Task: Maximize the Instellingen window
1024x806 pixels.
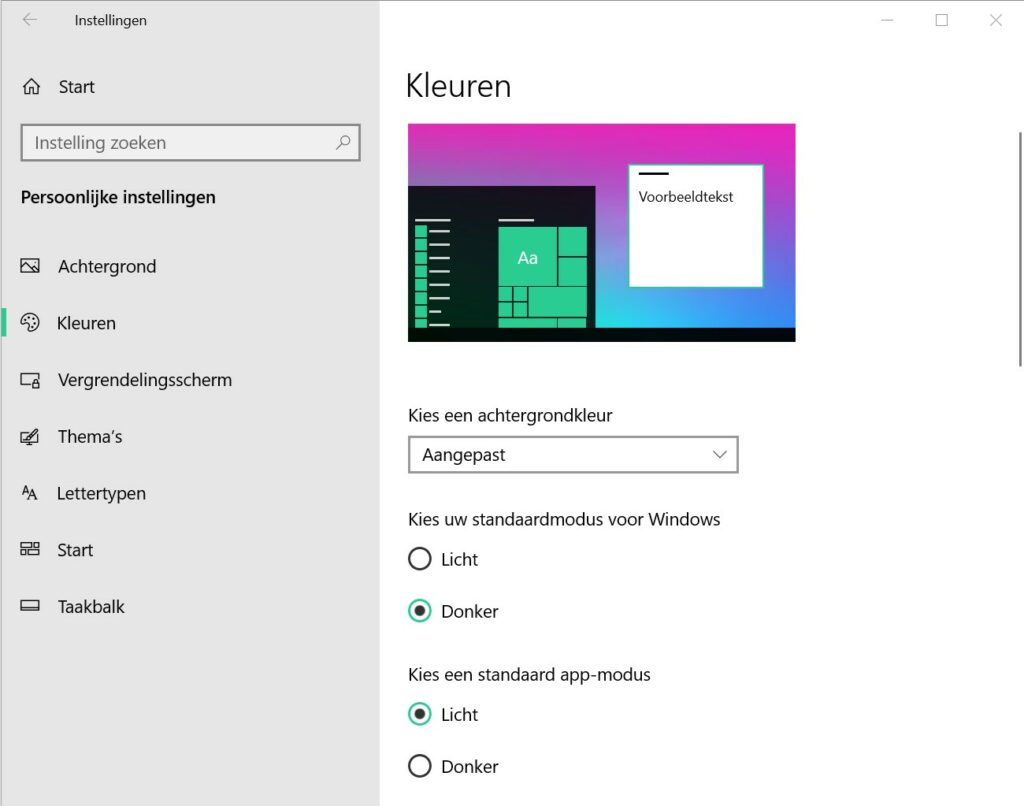Action: (942, 20)
